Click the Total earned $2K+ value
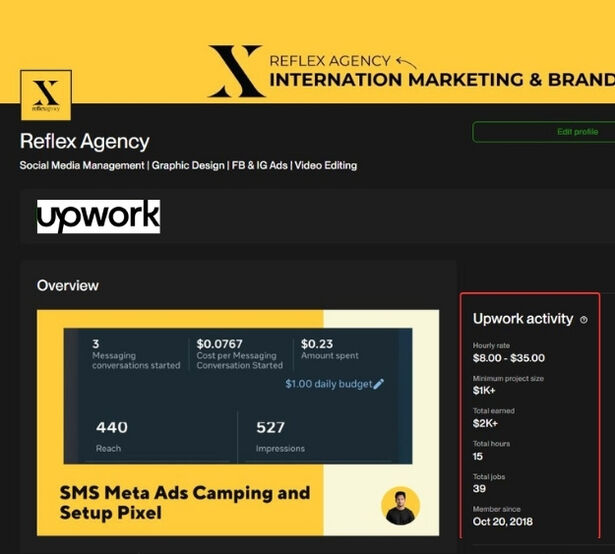The width and height of the screenshot is (615, 554). coord(485,423)
